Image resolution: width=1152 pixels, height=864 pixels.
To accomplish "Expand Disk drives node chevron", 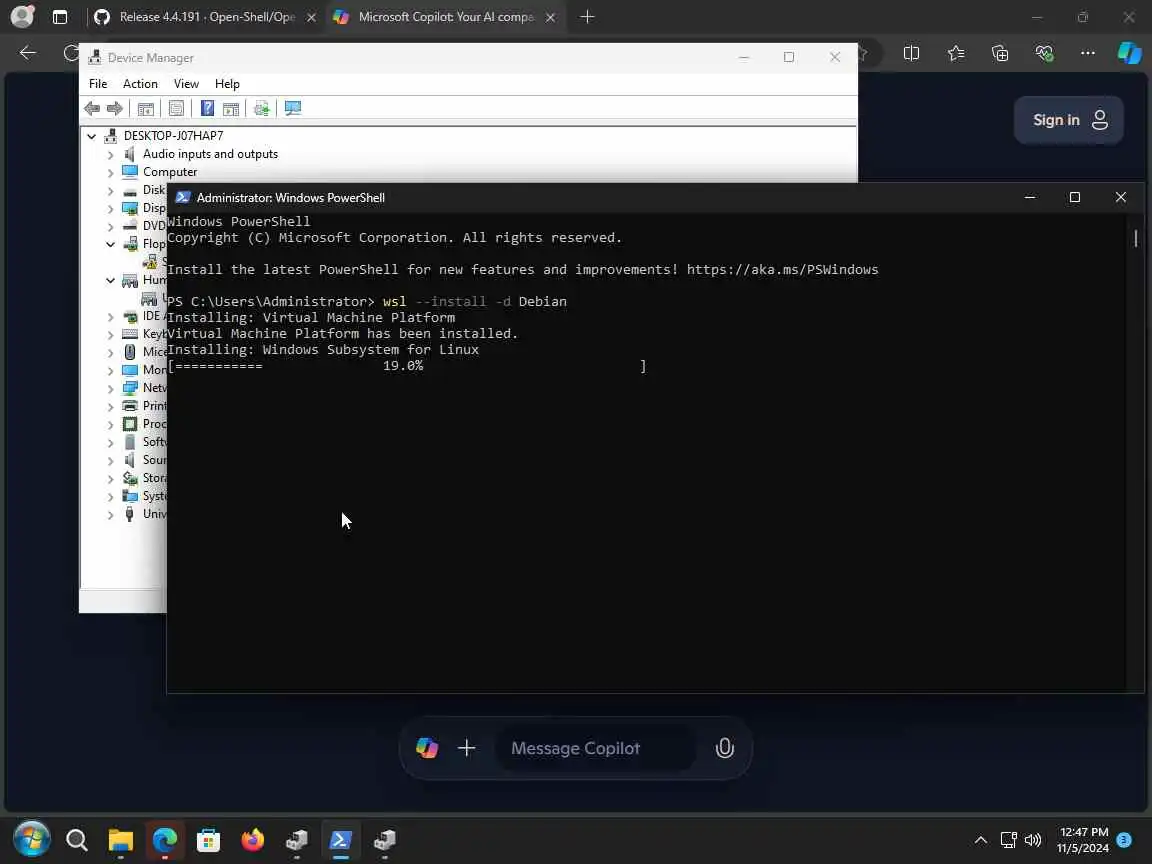I will click(x=110, y=190).
